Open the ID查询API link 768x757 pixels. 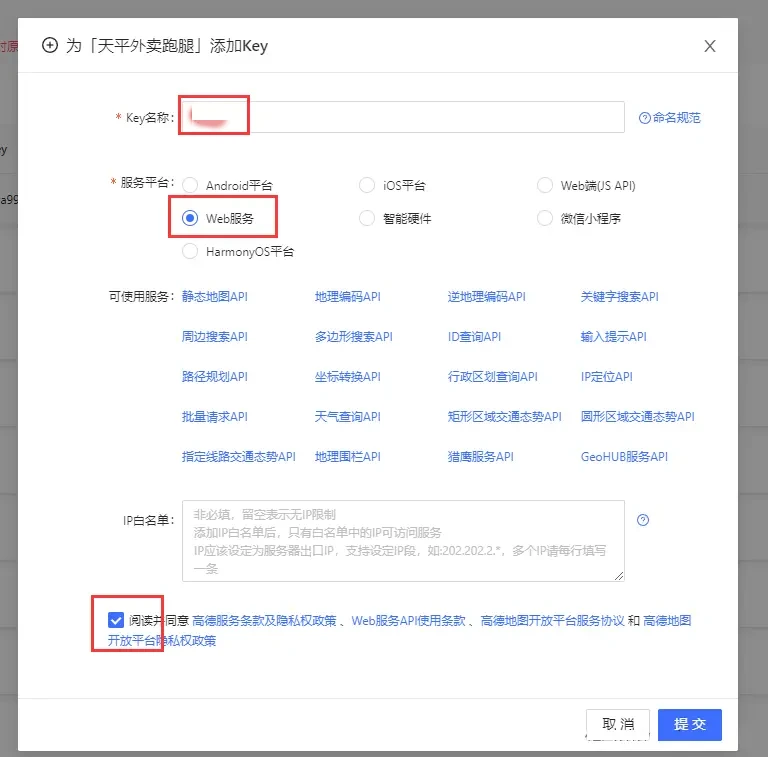(474, 337)
